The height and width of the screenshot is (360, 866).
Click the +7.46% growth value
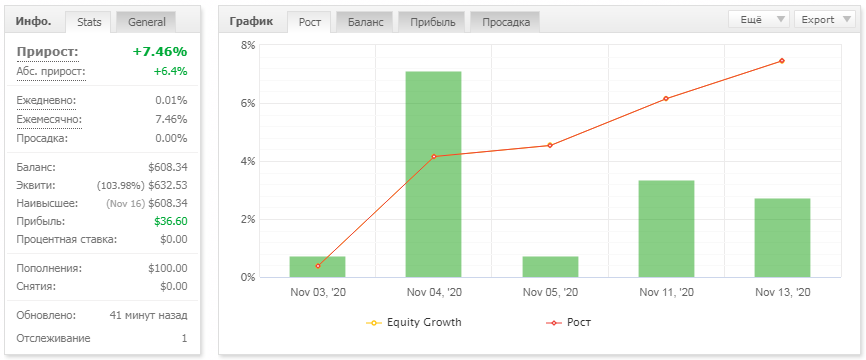click(160, 52)
